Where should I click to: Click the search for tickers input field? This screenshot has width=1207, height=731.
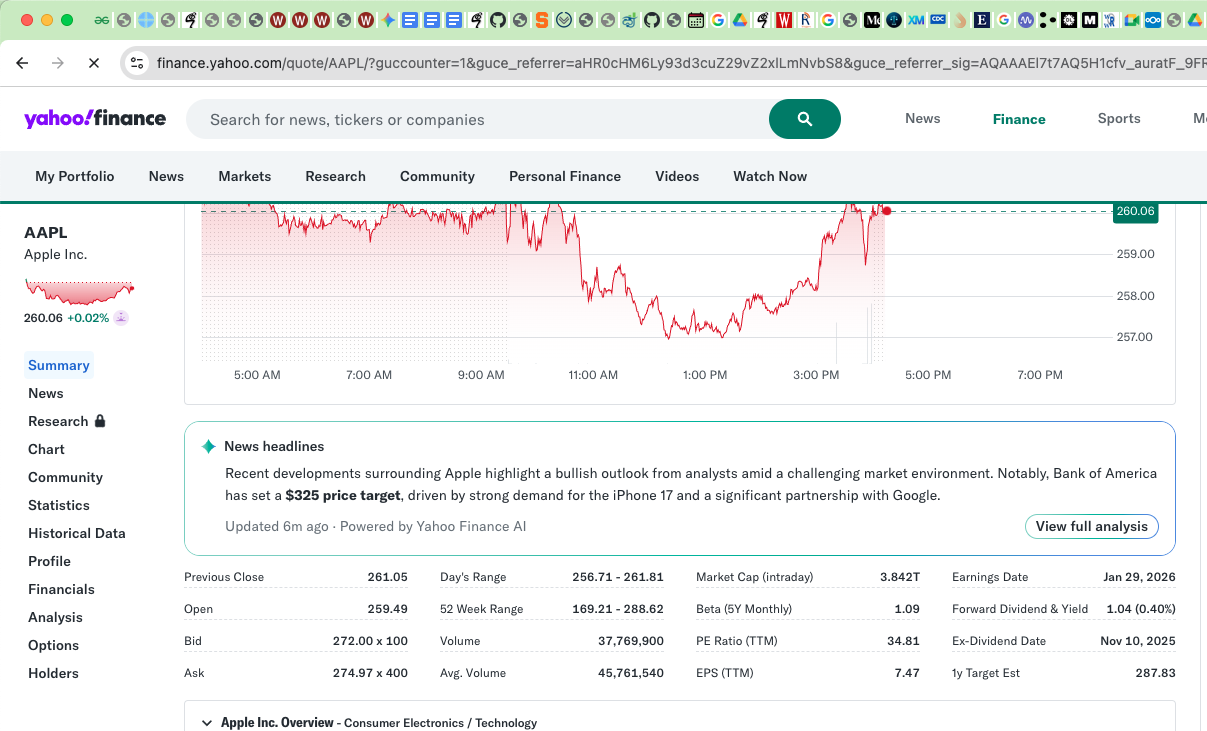pyautogui.click(x=480, y=119)
